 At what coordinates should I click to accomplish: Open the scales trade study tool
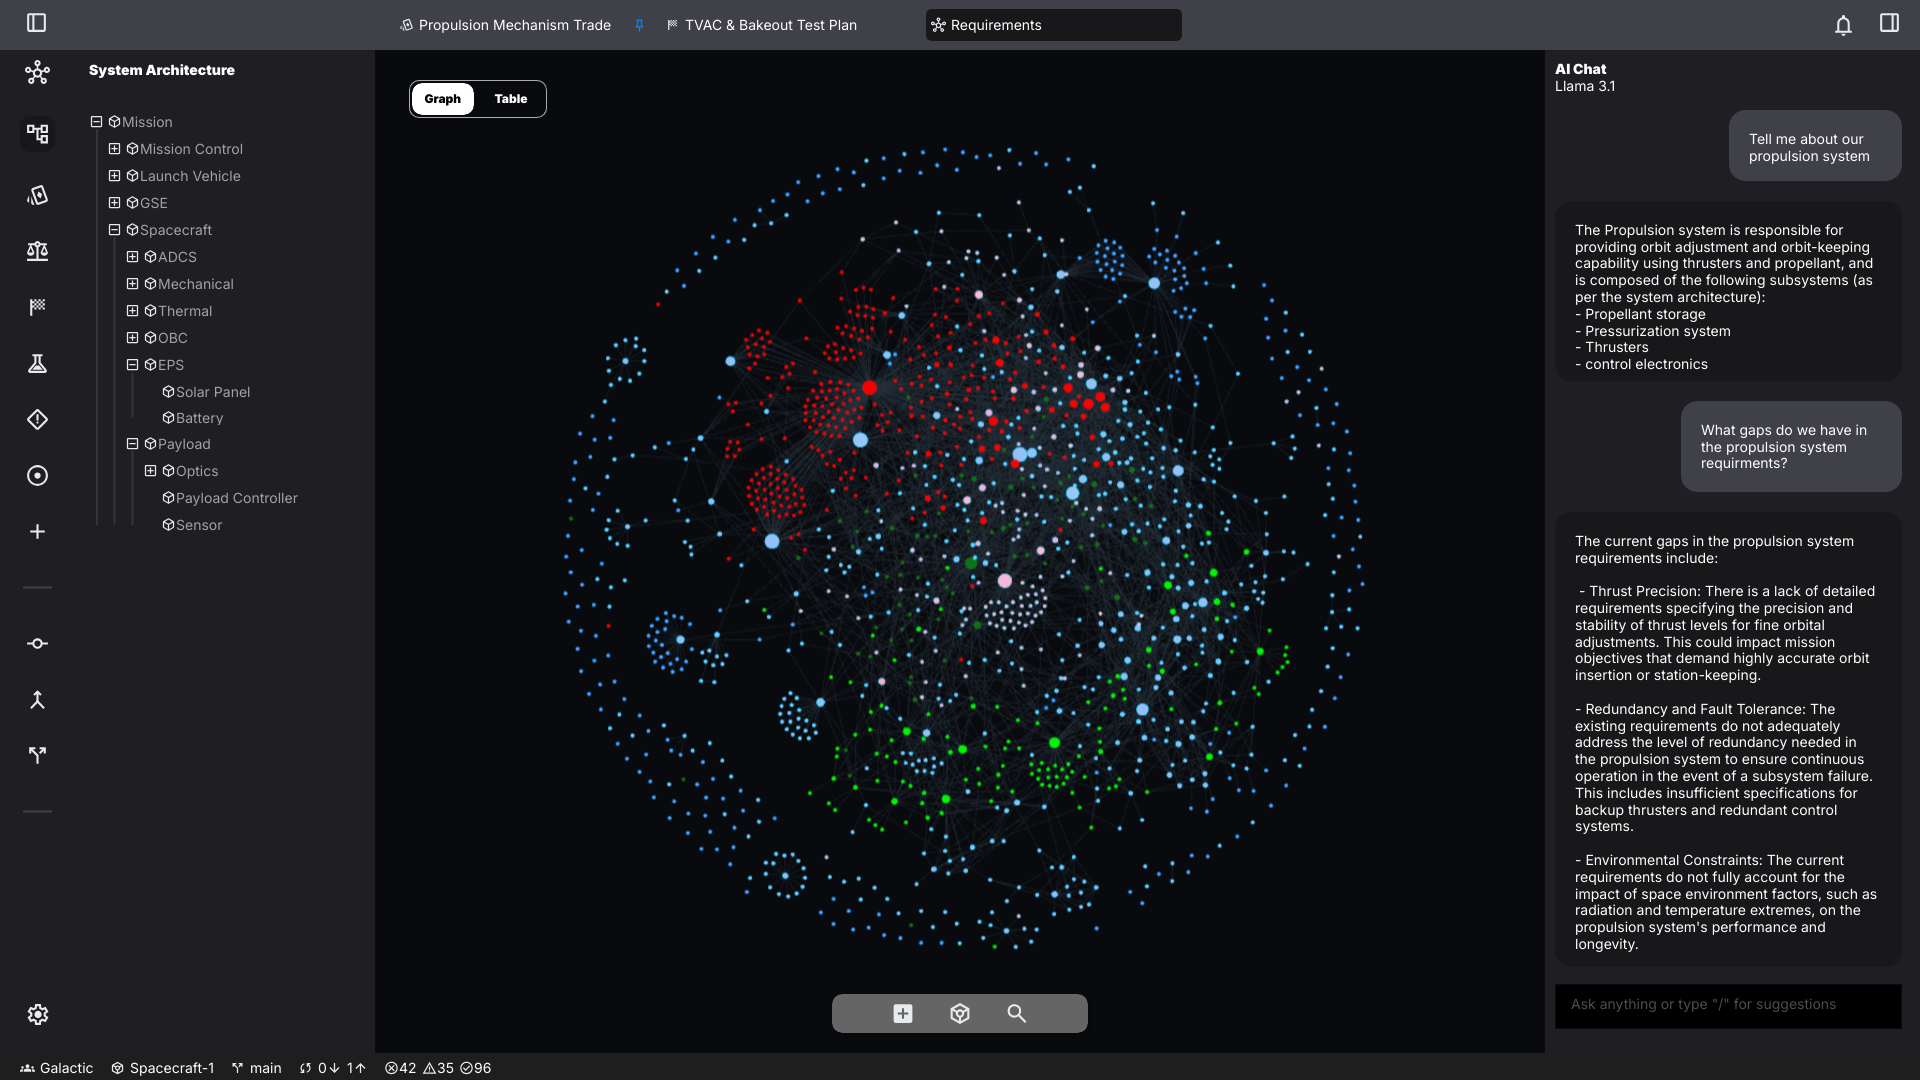point(37,251)
